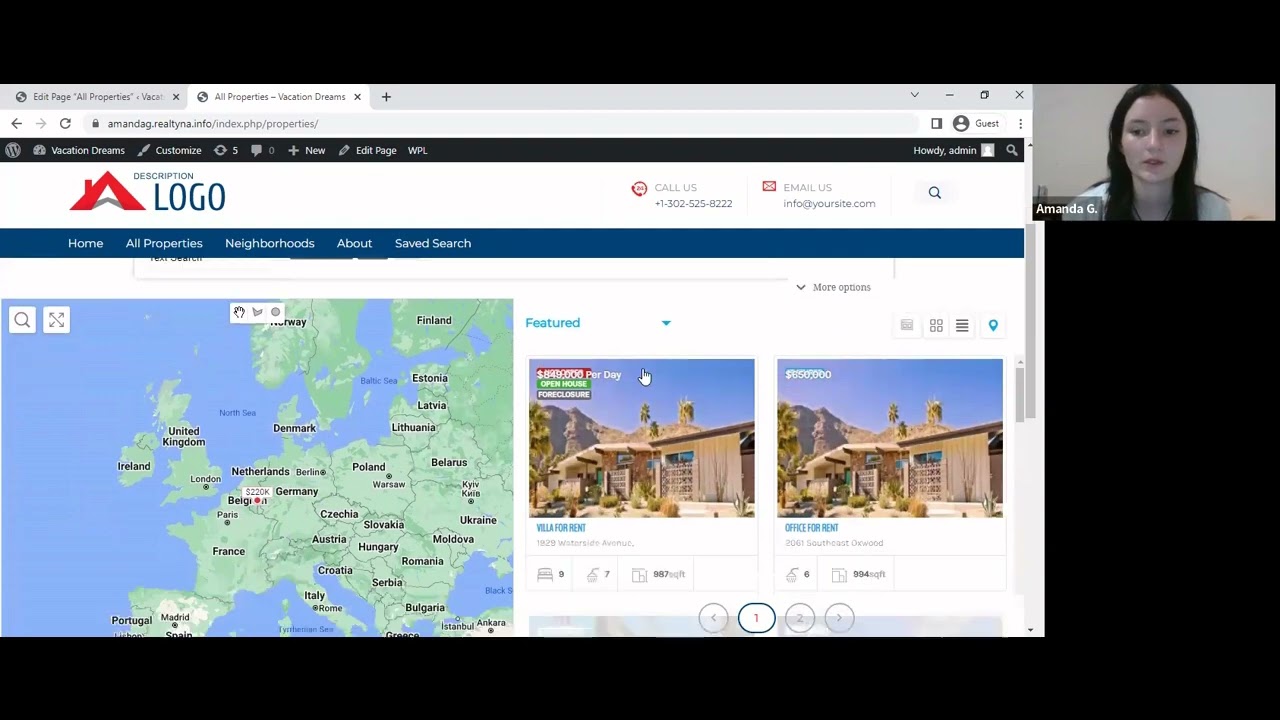Switch to map-box listing view icon
1280x720 pixels.
click(x=907, y=325)
